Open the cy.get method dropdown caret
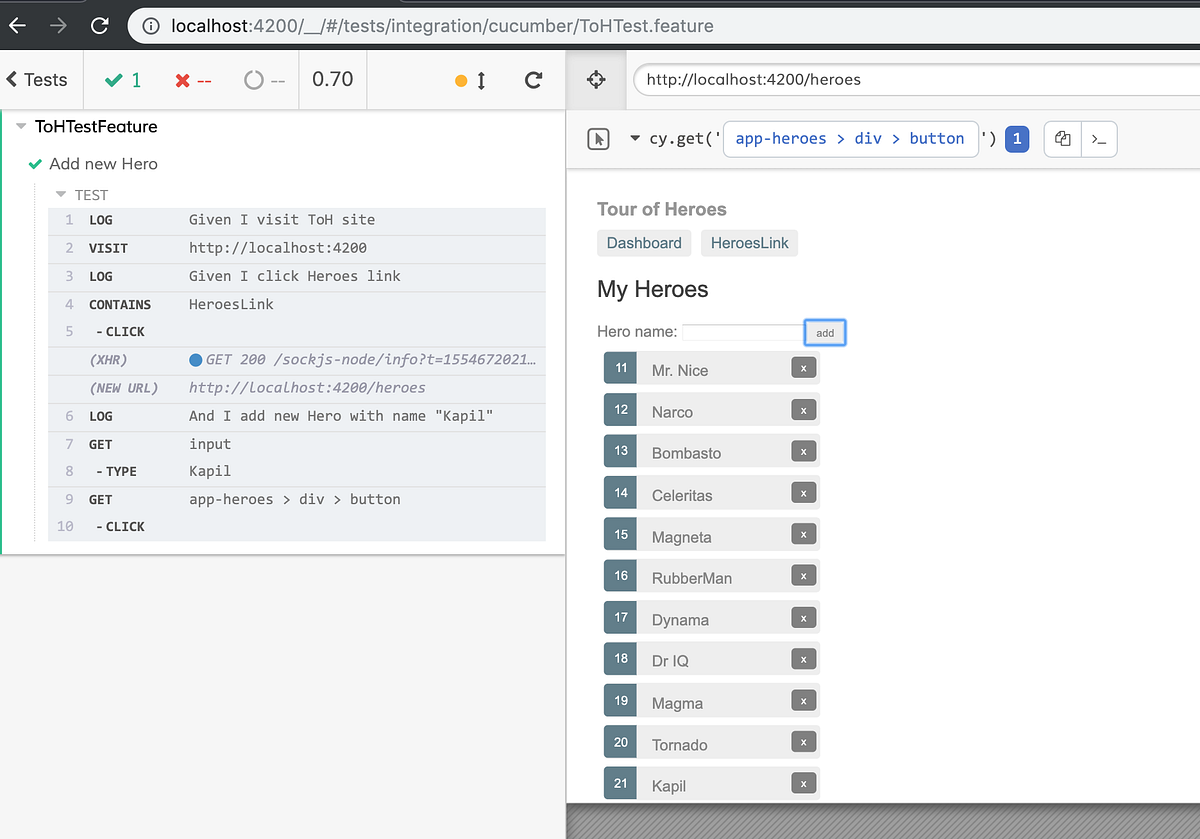The height and width of the screenshot is (839, 1200). pyautogui.click(x=634, y=139)
